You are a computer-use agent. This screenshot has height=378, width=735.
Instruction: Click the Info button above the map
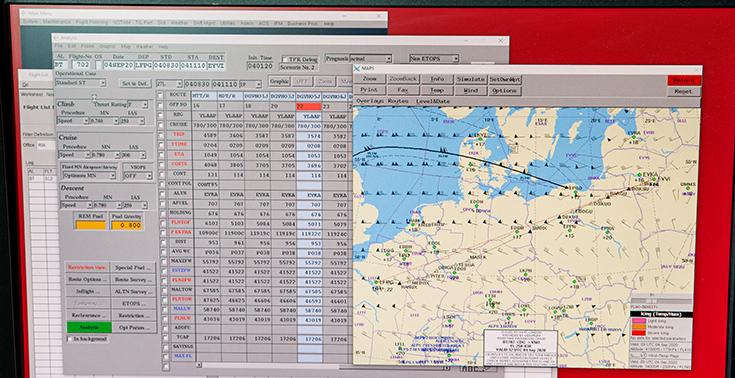coord(436,79)
